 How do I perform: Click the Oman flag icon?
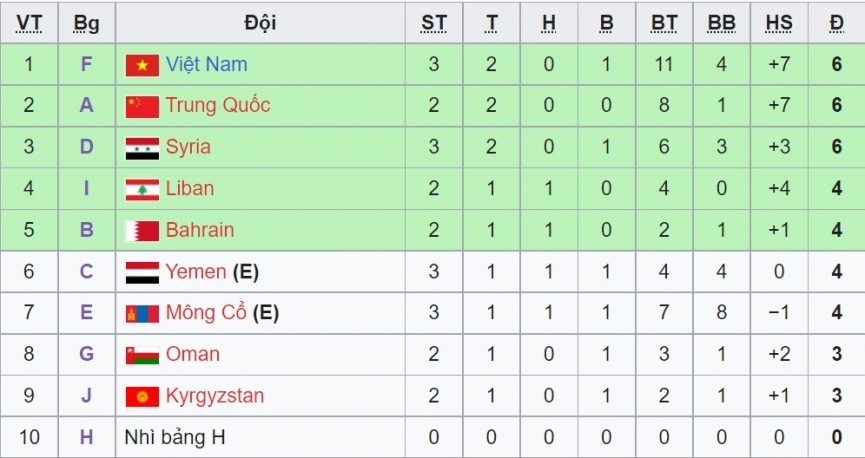142,355
